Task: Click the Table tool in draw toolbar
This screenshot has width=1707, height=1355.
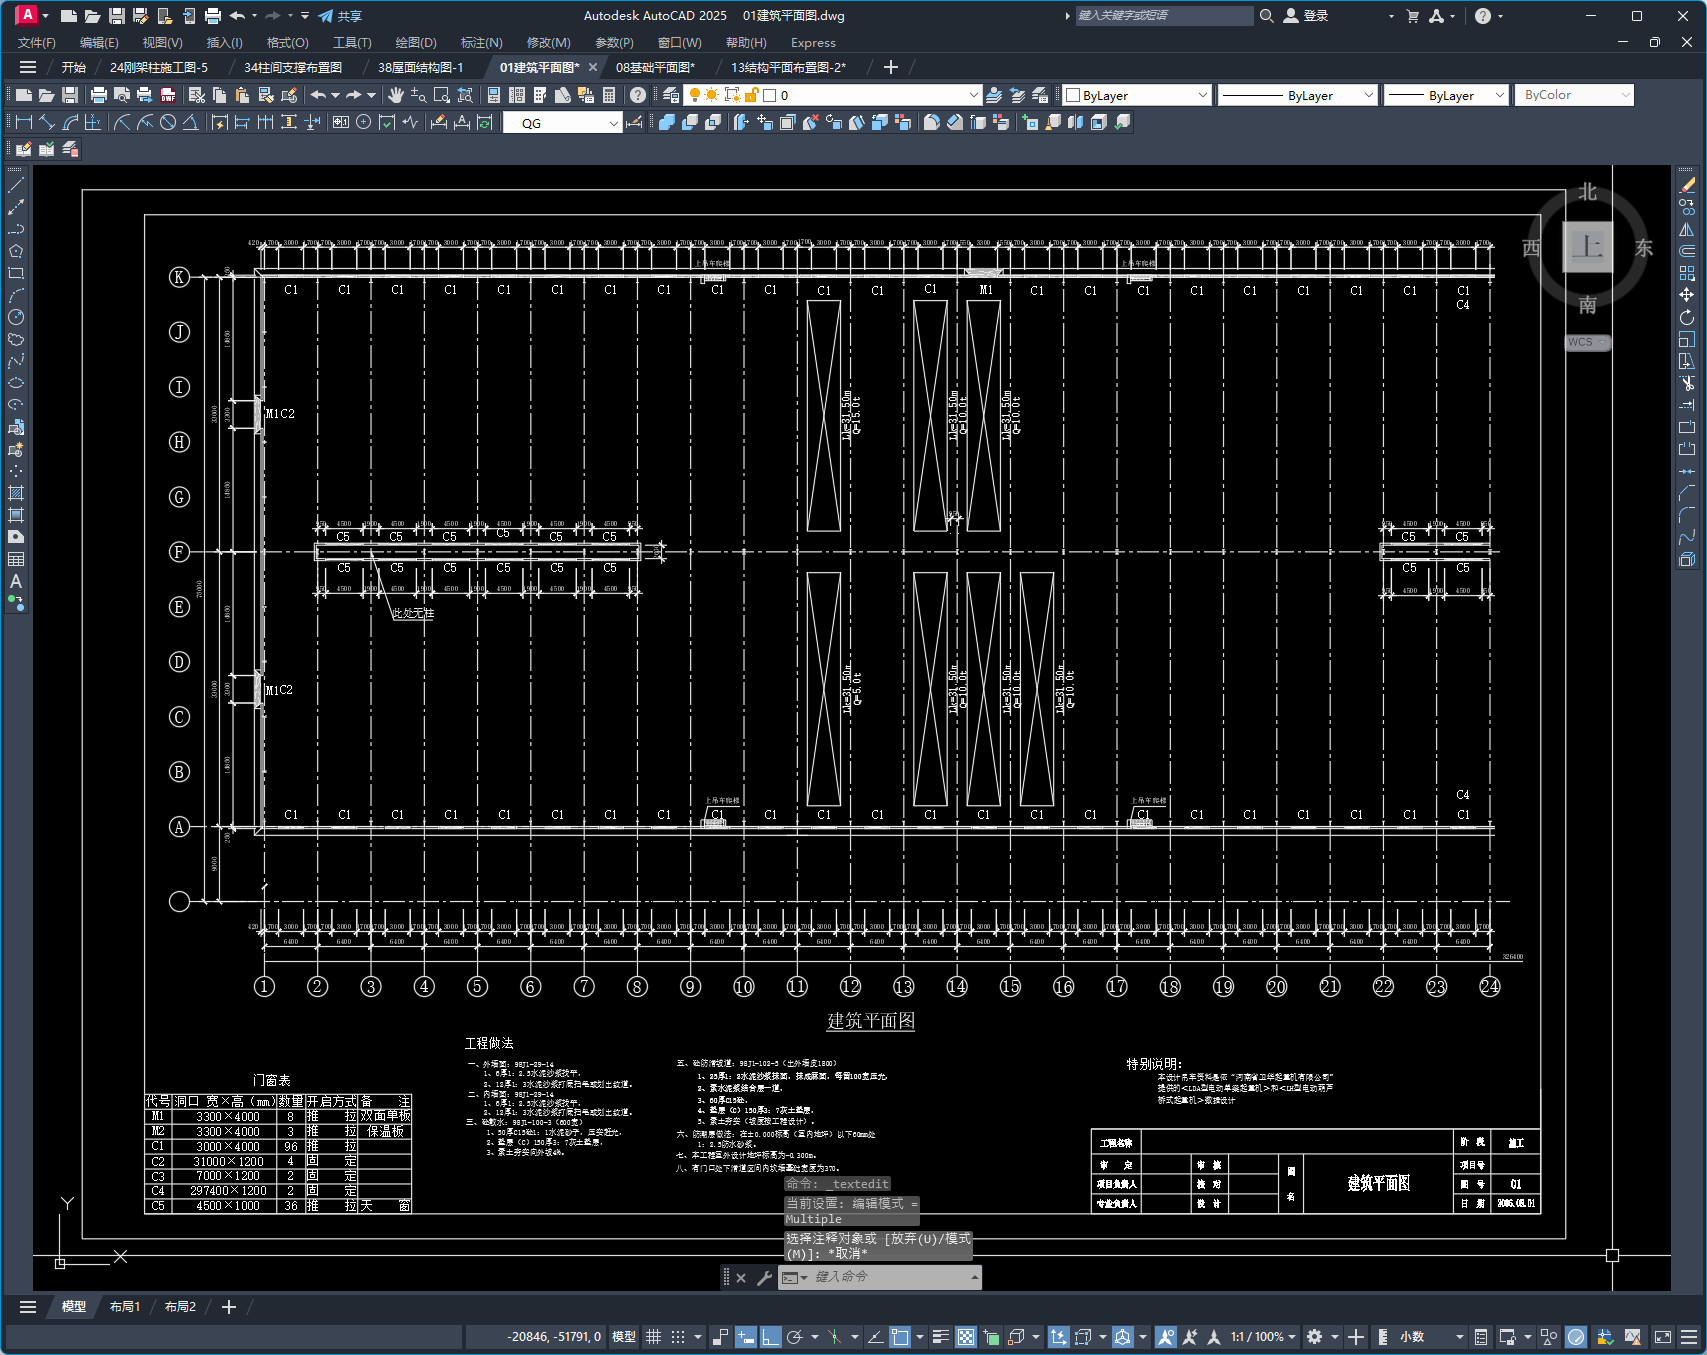Action: (16, 559)
